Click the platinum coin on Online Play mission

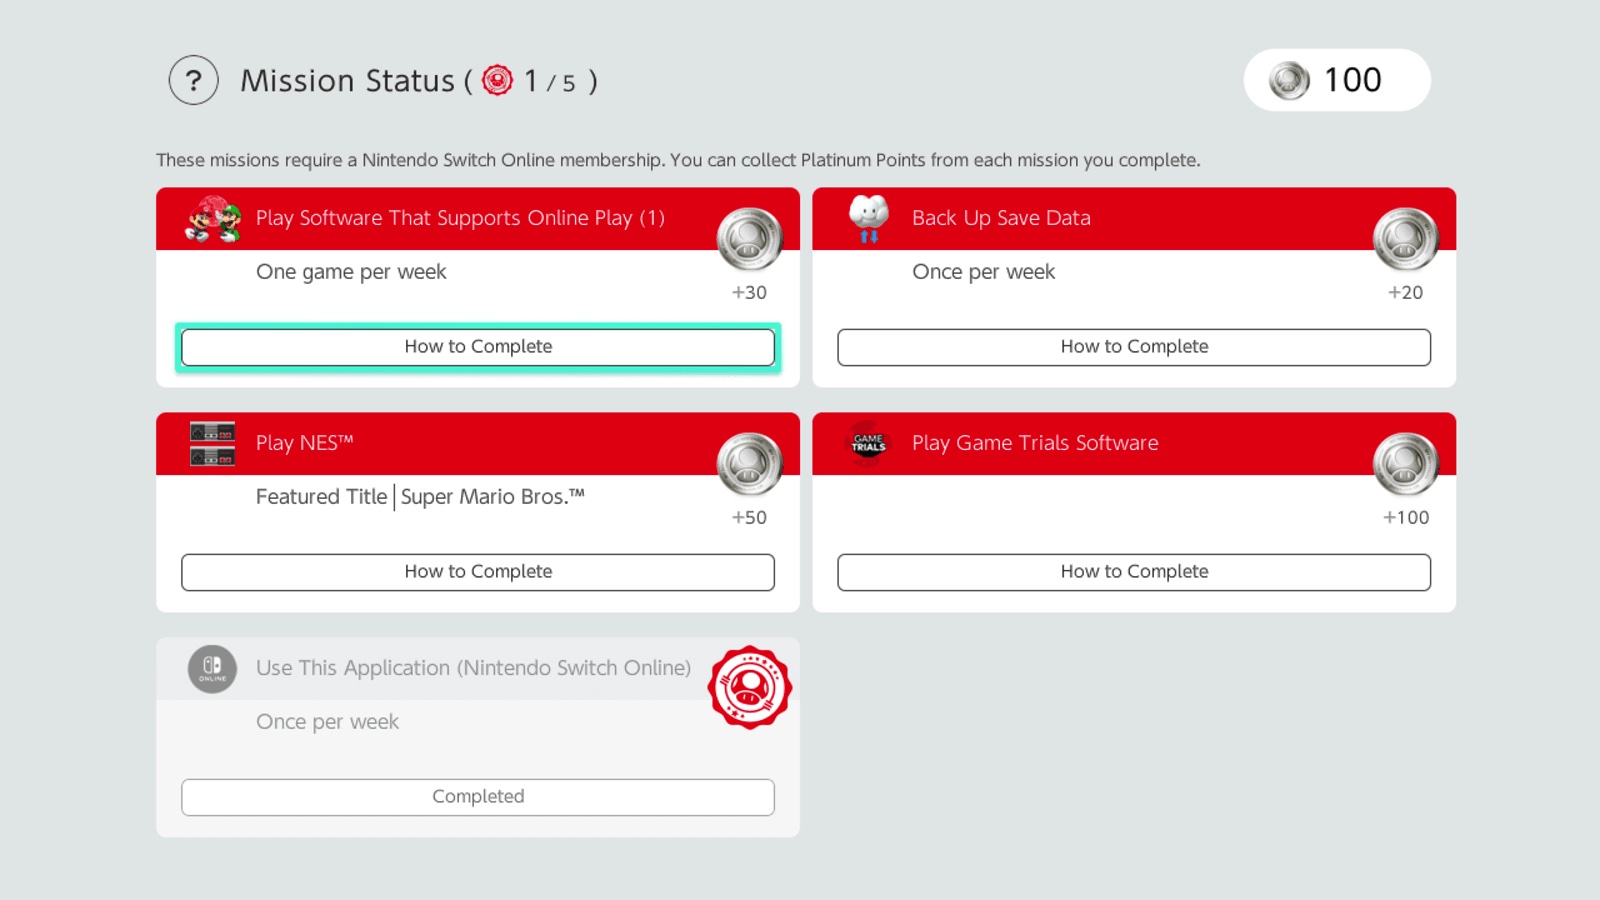pyautogui.click(x=749, y=239)
